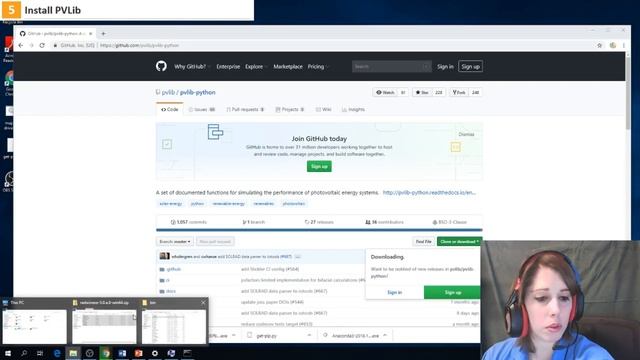The image size is (640, 360).
Task: Switch to Chrome in the taskbar
Action: (x=106, y=353)
